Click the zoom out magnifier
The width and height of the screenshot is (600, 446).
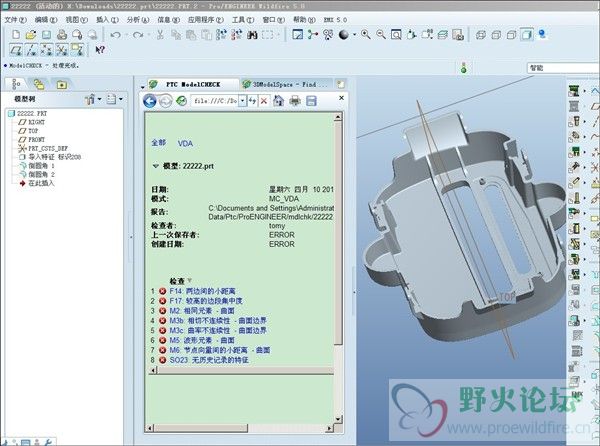pos(381,35)
